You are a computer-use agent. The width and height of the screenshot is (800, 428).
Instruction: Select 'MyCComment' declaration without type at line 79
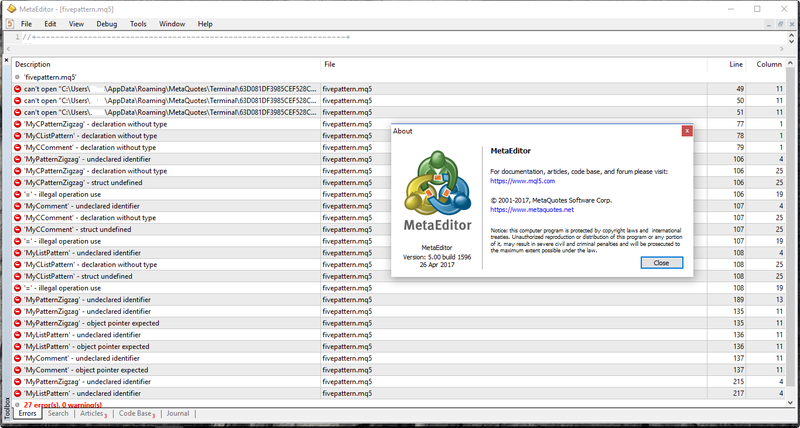coord(398,147)
